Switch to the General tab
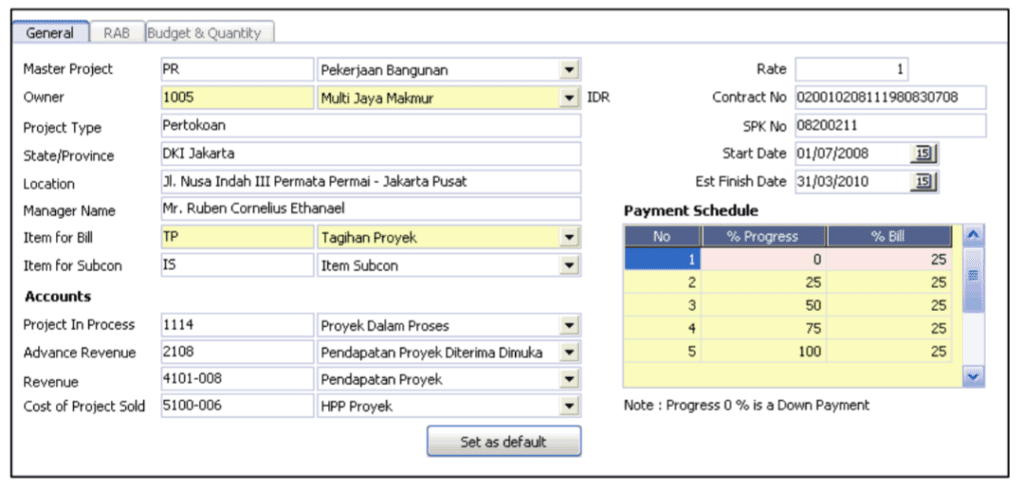Image resolution: width=1024 pixels, height=490 pixels. [x=50, y=33]
